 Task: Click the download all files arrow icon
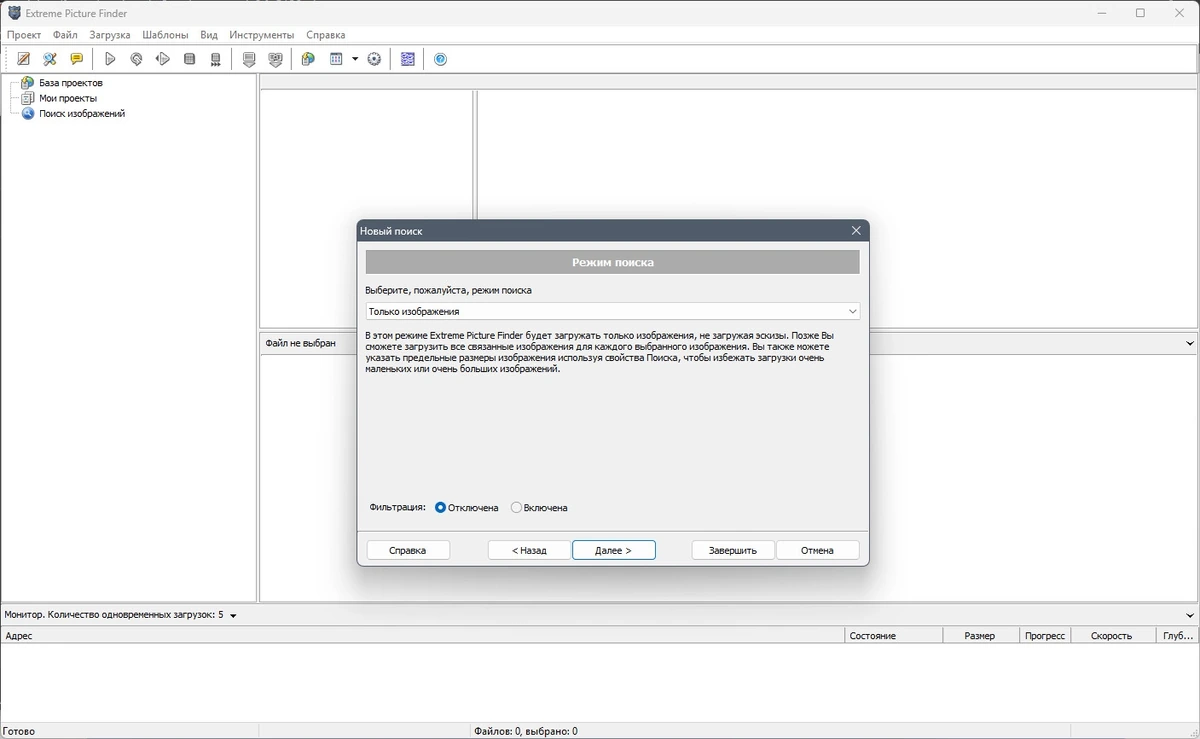click(x=275, y=59)
